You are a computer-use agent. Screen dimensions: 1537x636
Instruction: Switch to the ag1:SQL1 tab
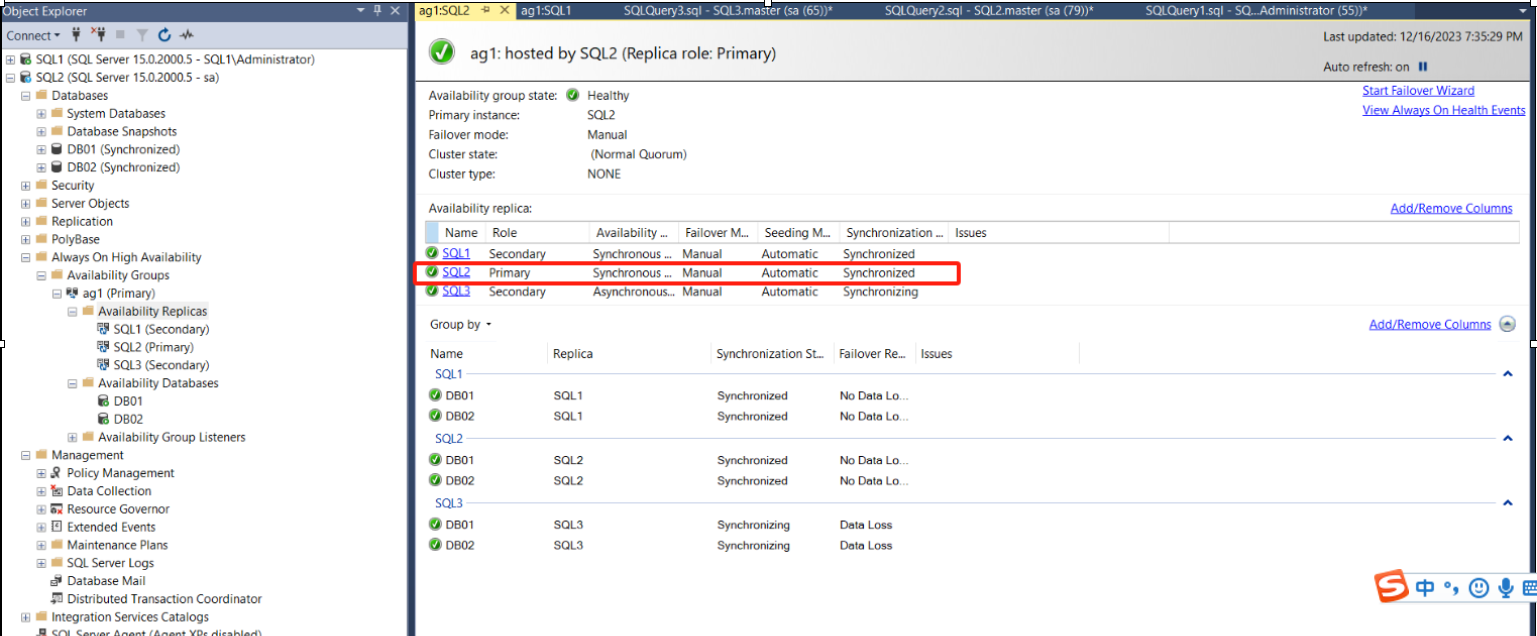tap(546, 10)
